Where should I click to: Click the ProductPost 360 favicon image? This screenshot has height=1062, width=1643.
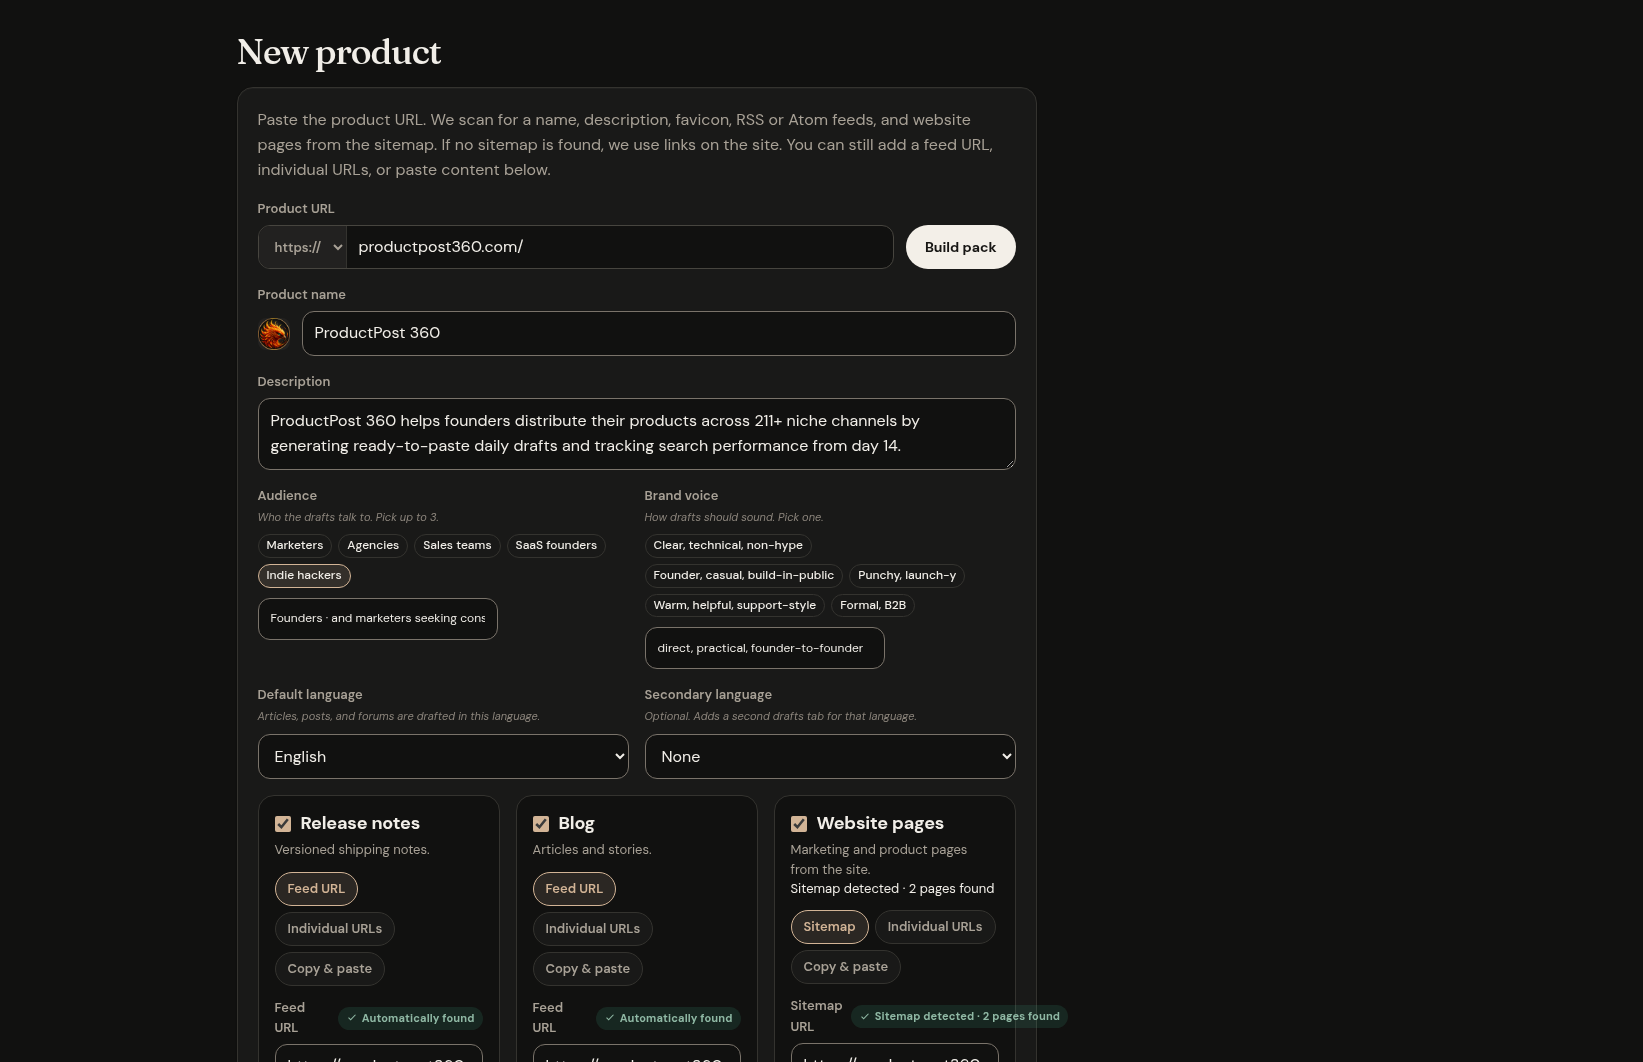(273, 333)
